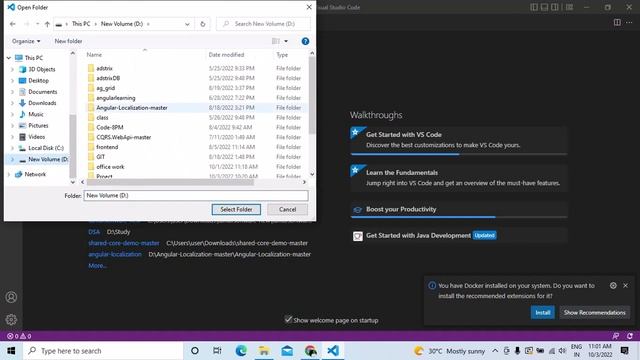Open shared-core-demo-master recent link

124,243
